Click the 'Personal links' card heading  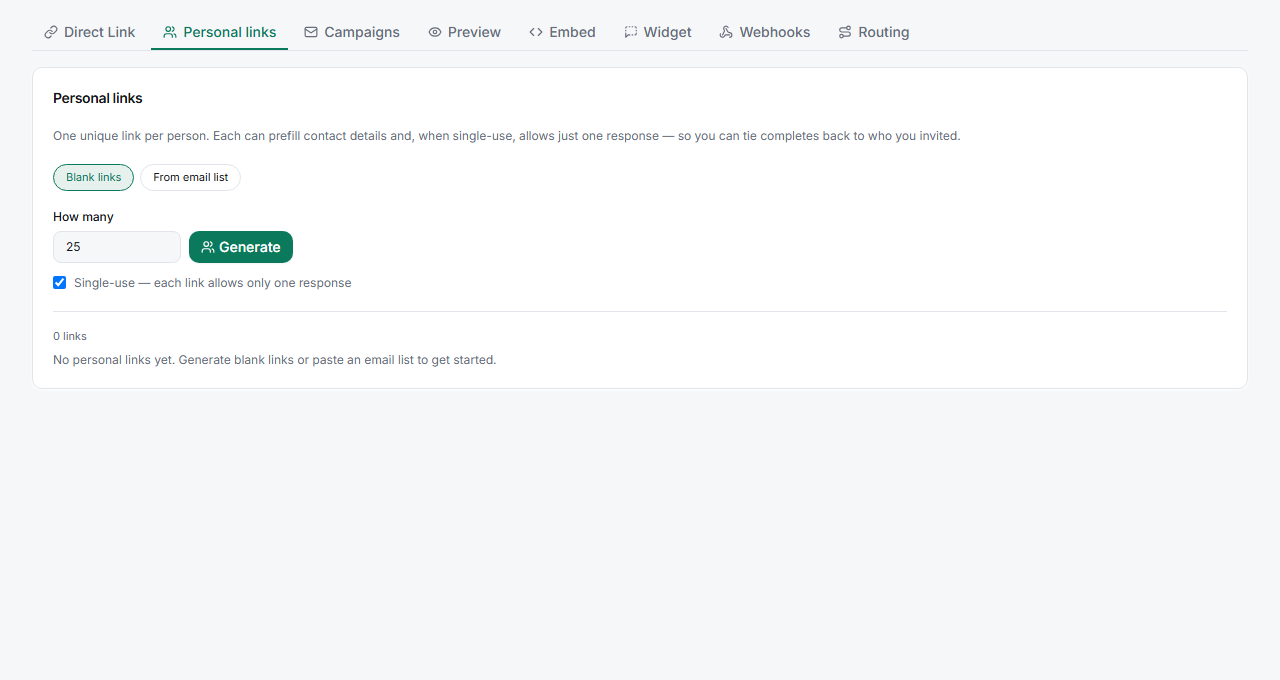coord(98,98)
